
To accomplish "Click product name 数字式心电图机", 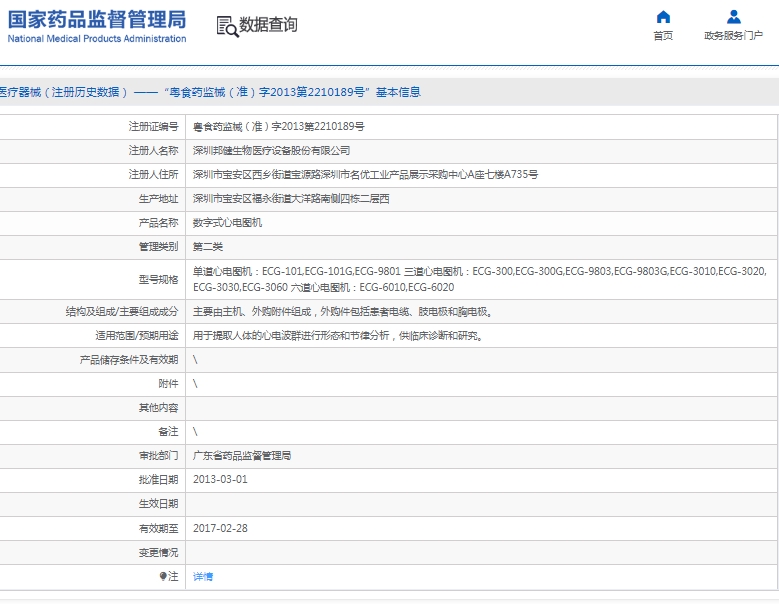I will tap(227, 223).
